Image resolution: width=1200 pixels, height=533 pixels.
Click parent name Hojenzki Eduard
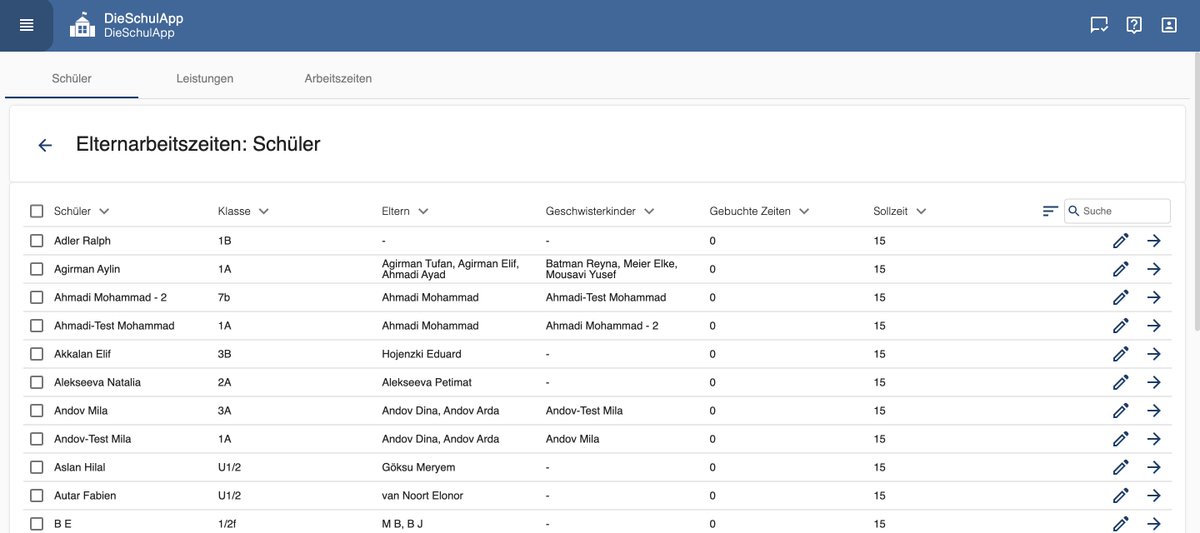(x=421, y=354)
